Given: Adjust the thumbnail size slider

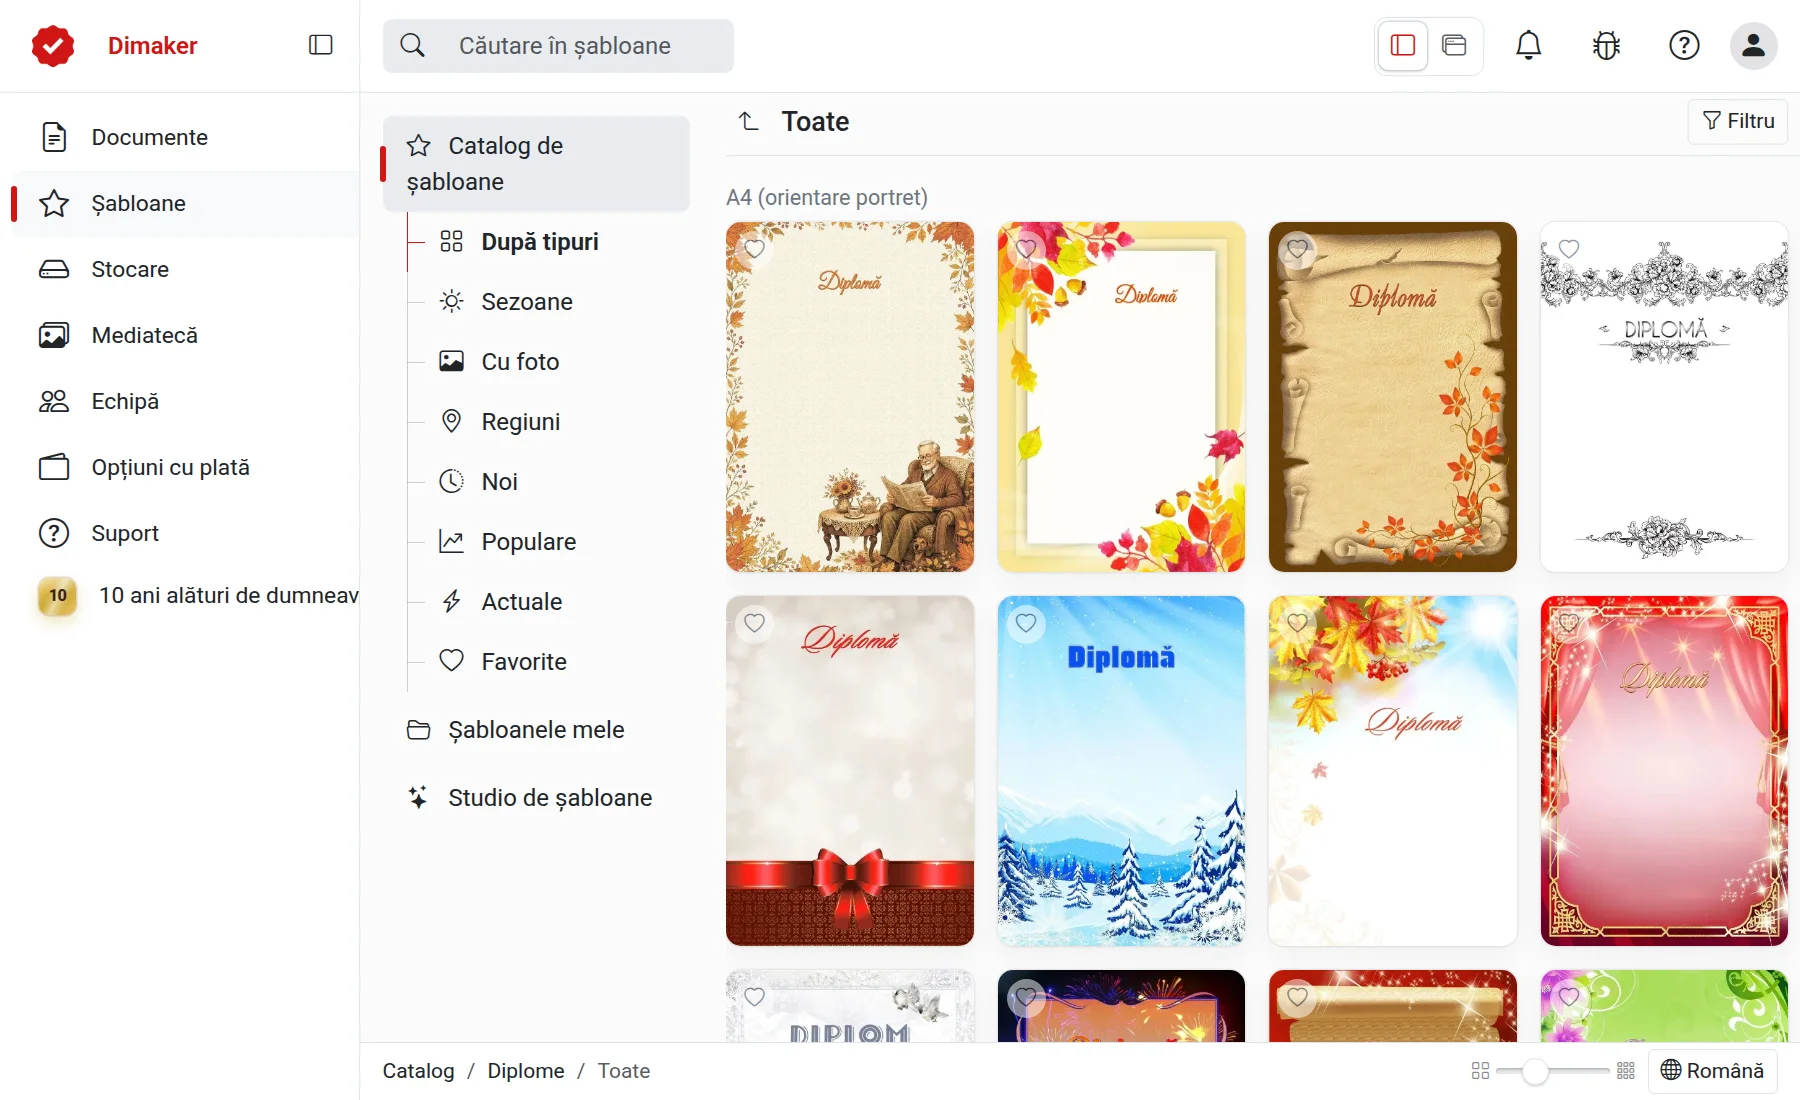Looking at the screenshot, I should (x=1553, y=1071).
